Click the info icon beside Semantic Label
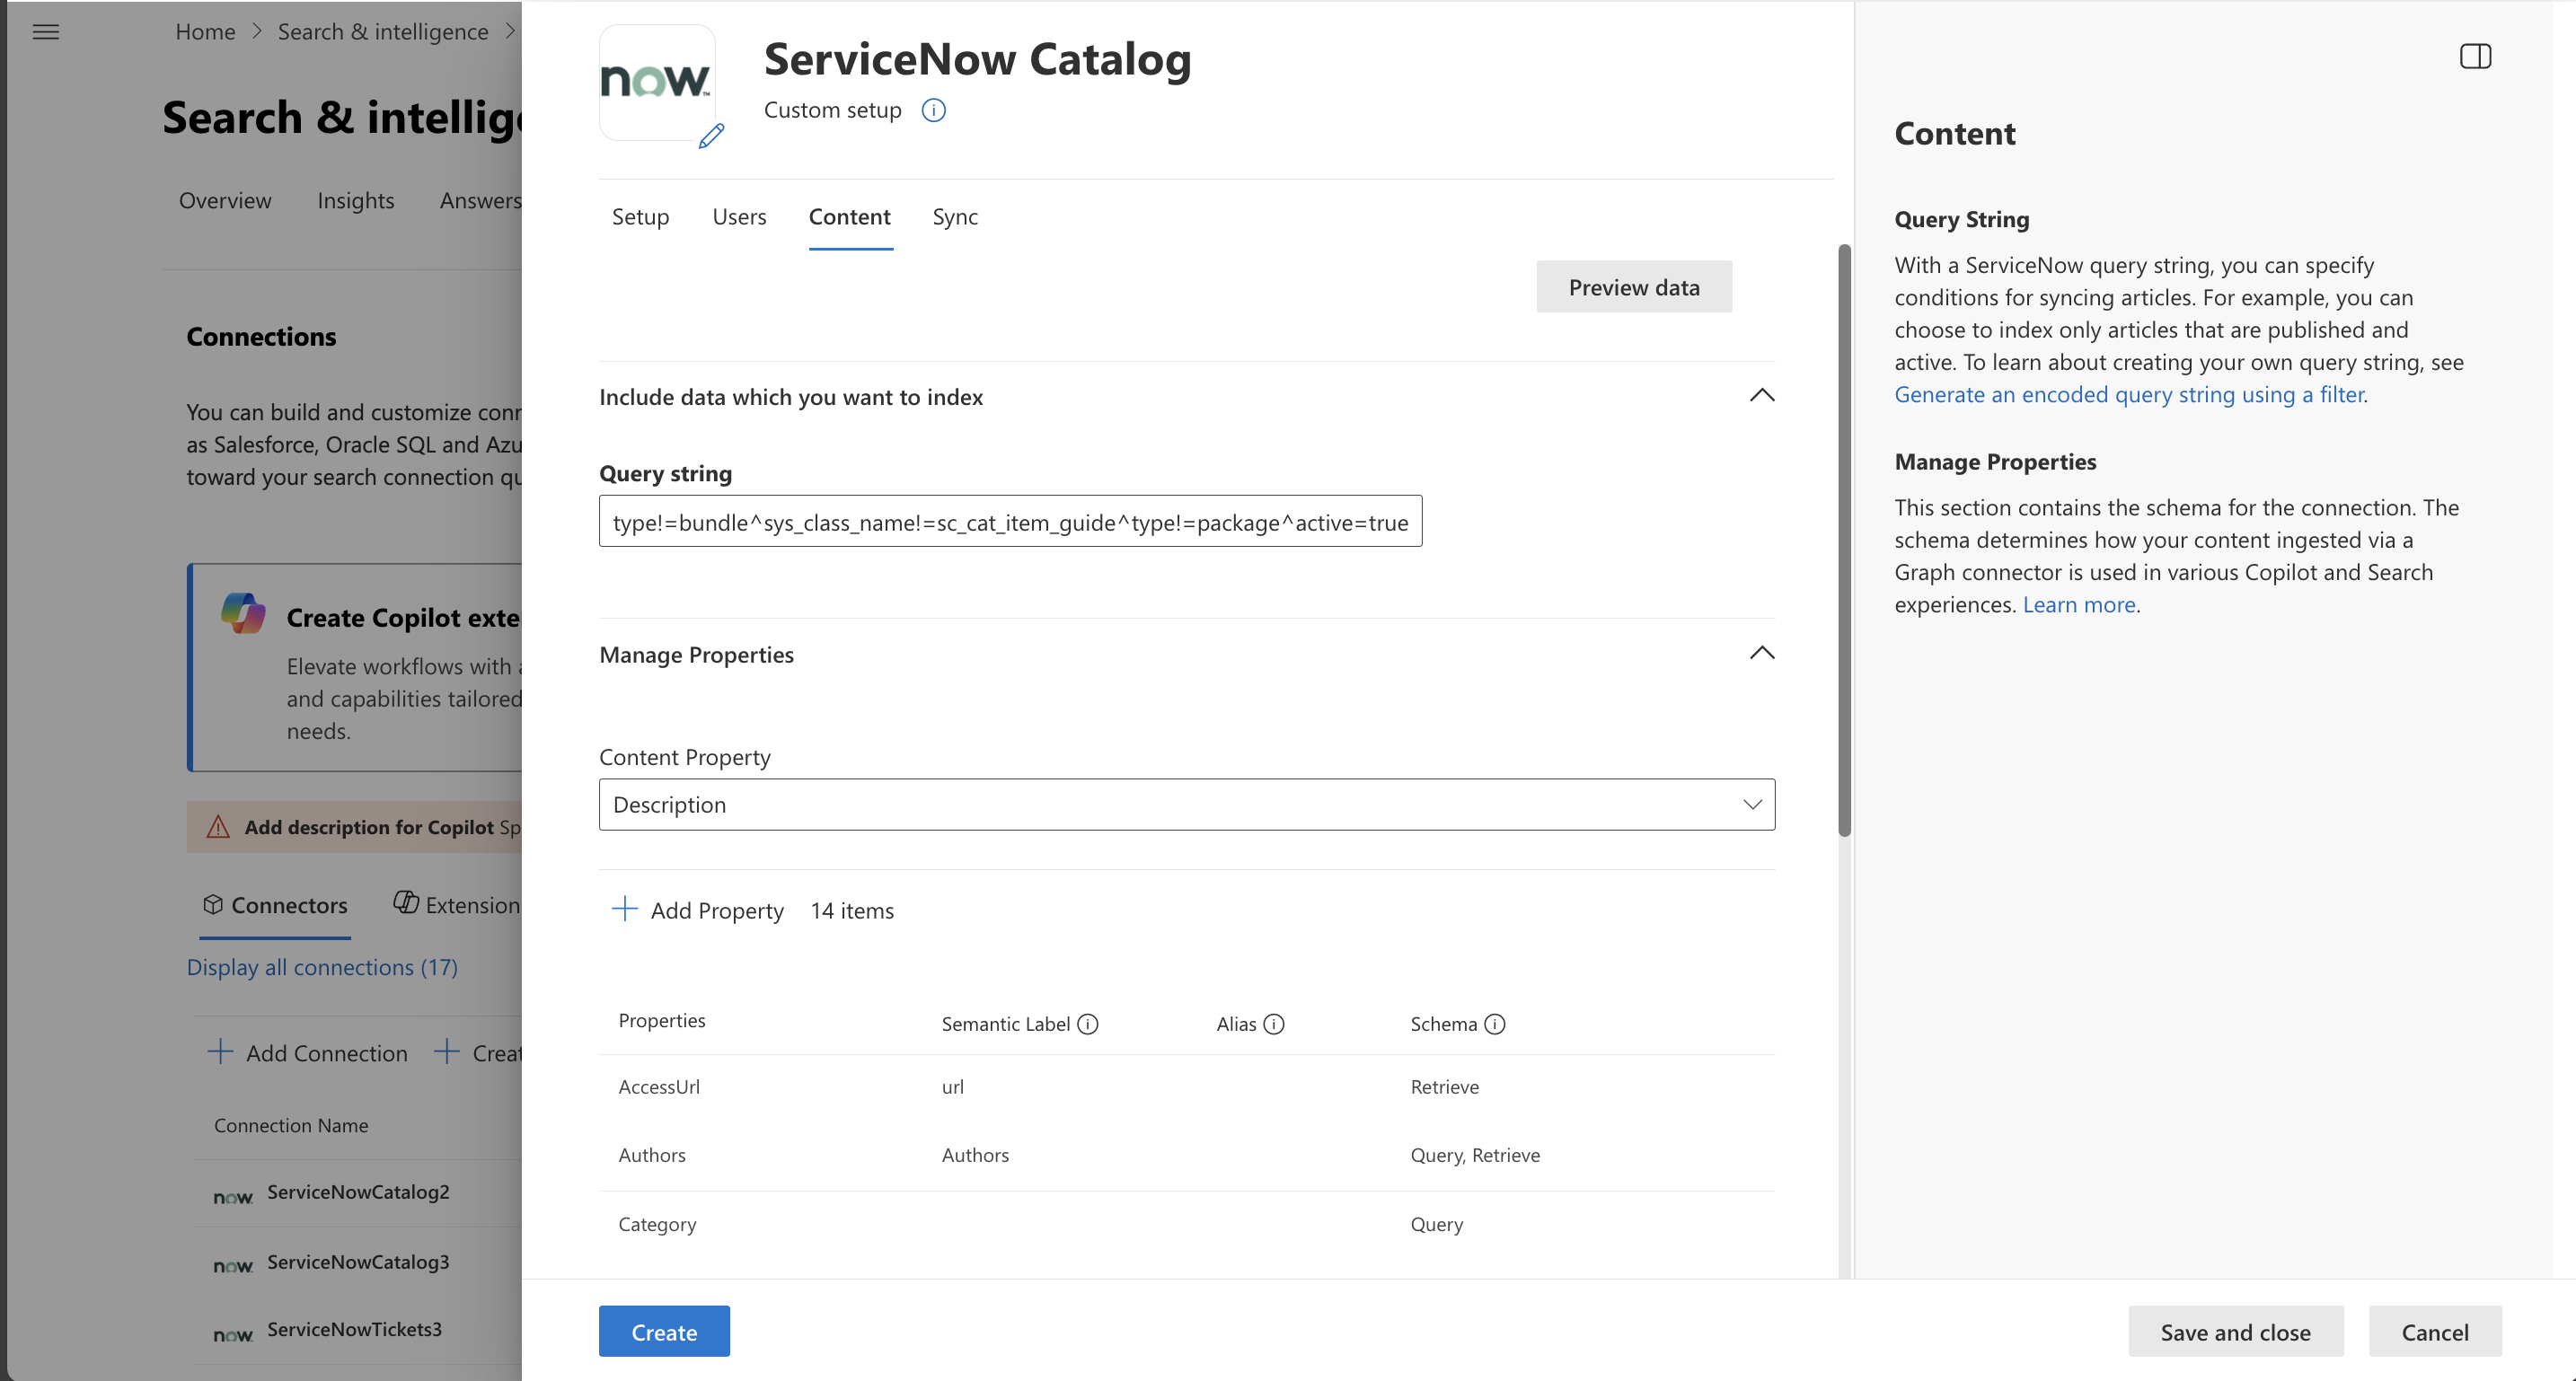The image size is (2576, 1381). (1088, 1024)
